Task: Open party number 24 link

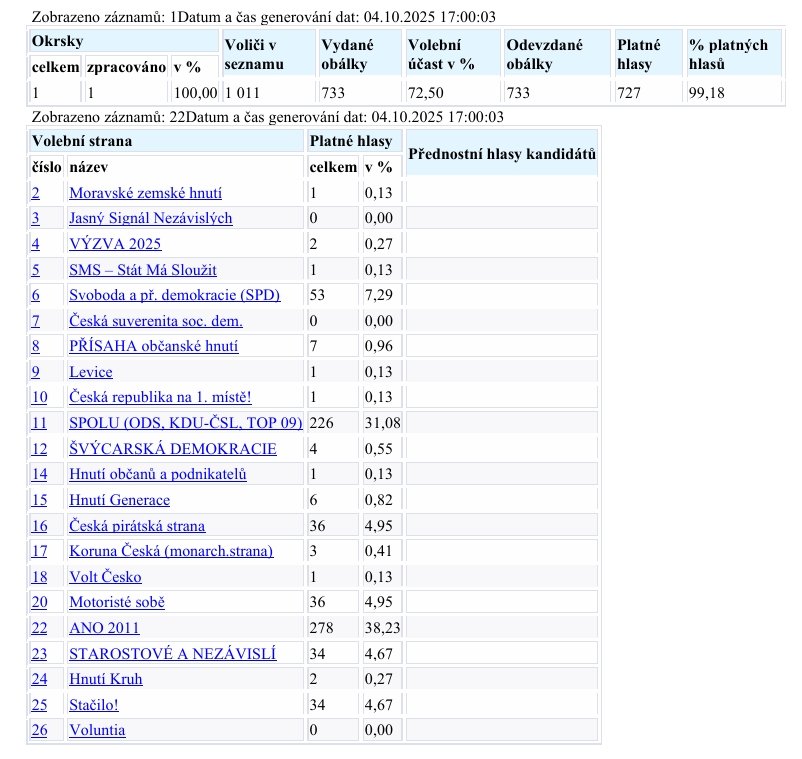Action: [x=39, y=679]
